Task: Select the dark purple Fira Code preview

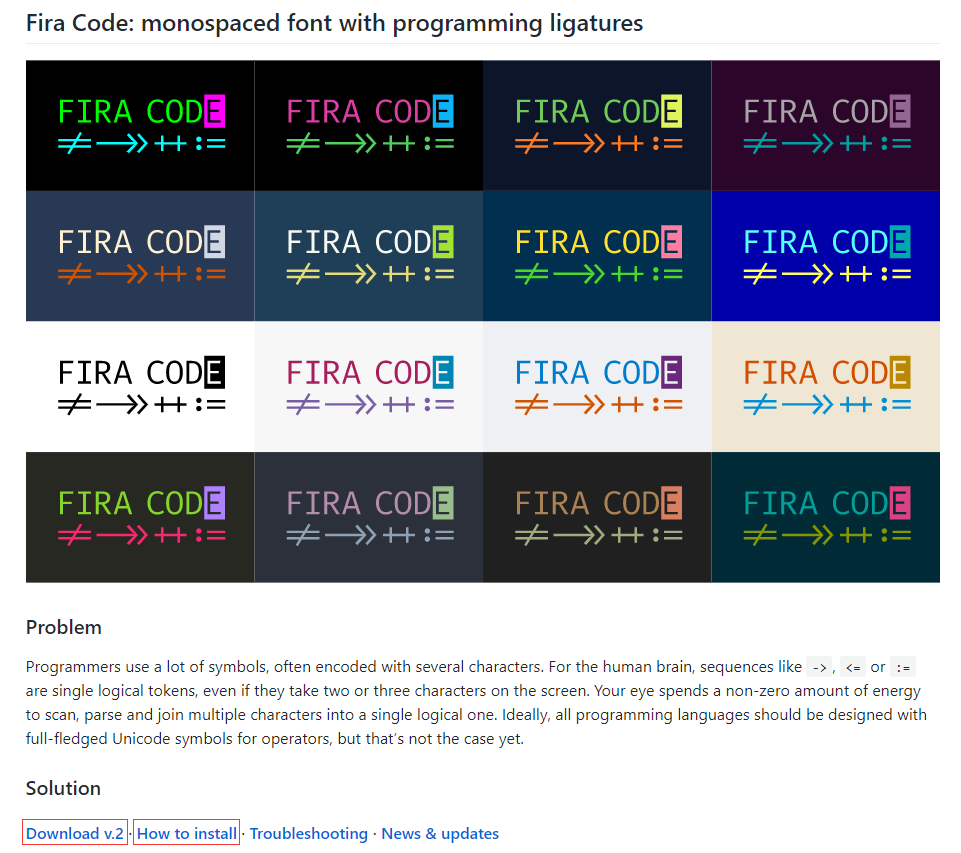Action: pos(825,125)
